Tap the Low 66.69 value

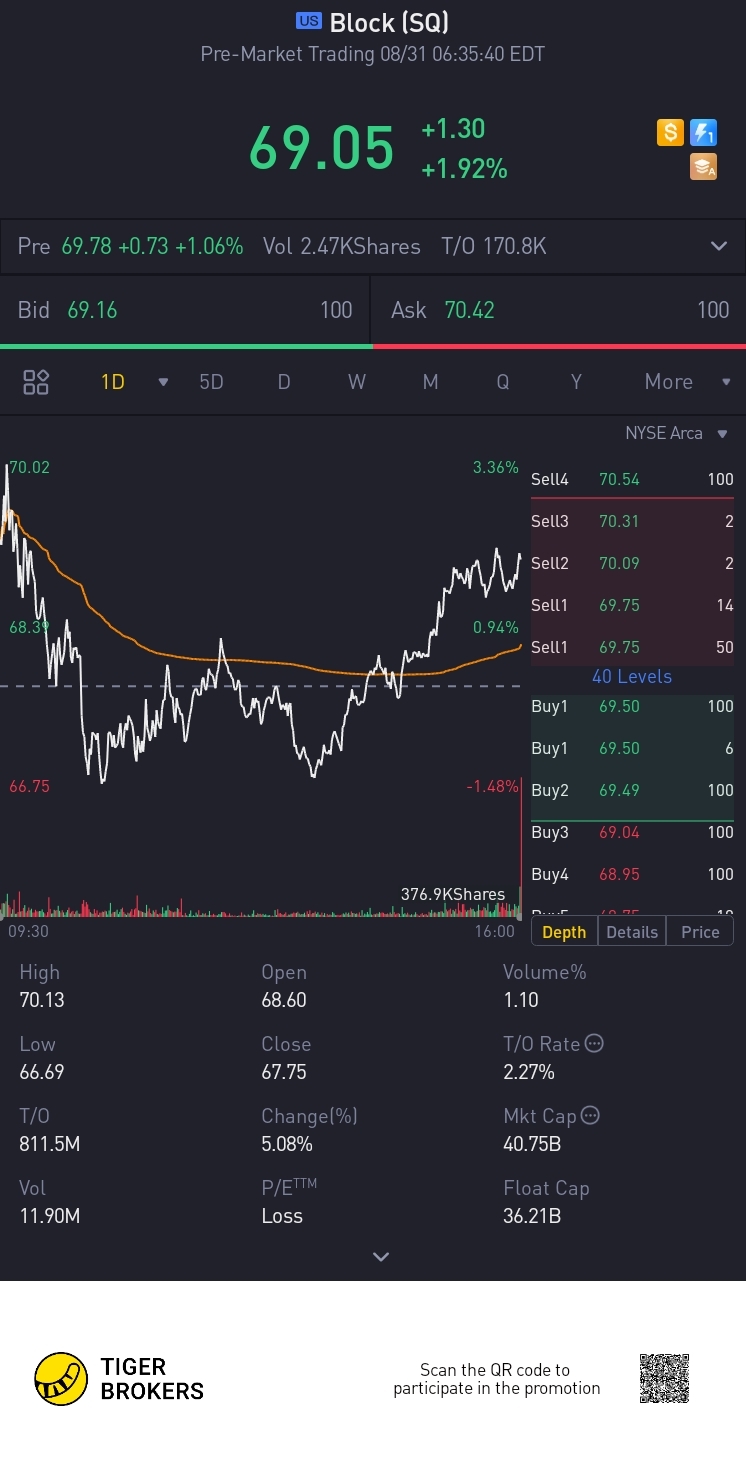coord(42,1072)
